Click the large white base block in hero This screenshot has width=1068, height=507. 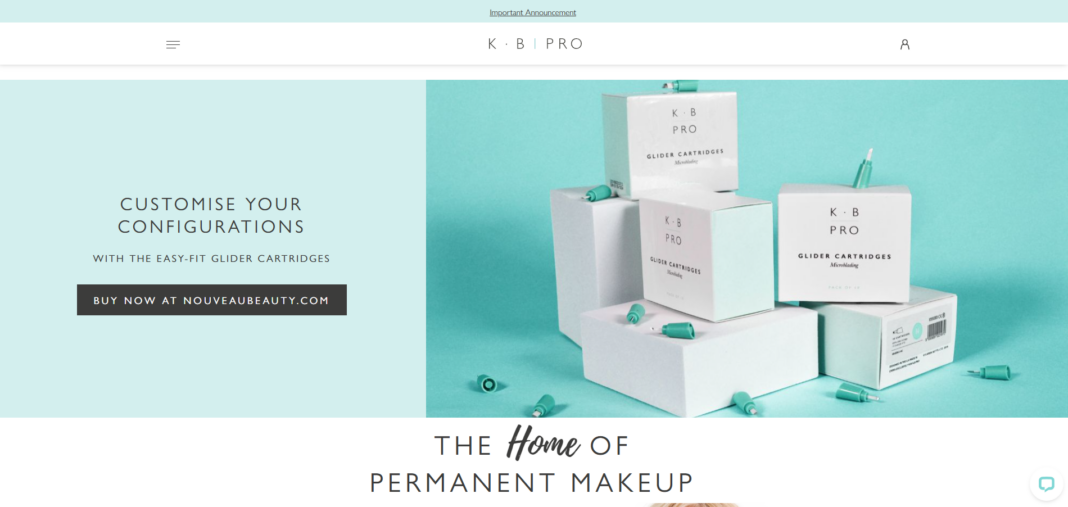(698, 358)
